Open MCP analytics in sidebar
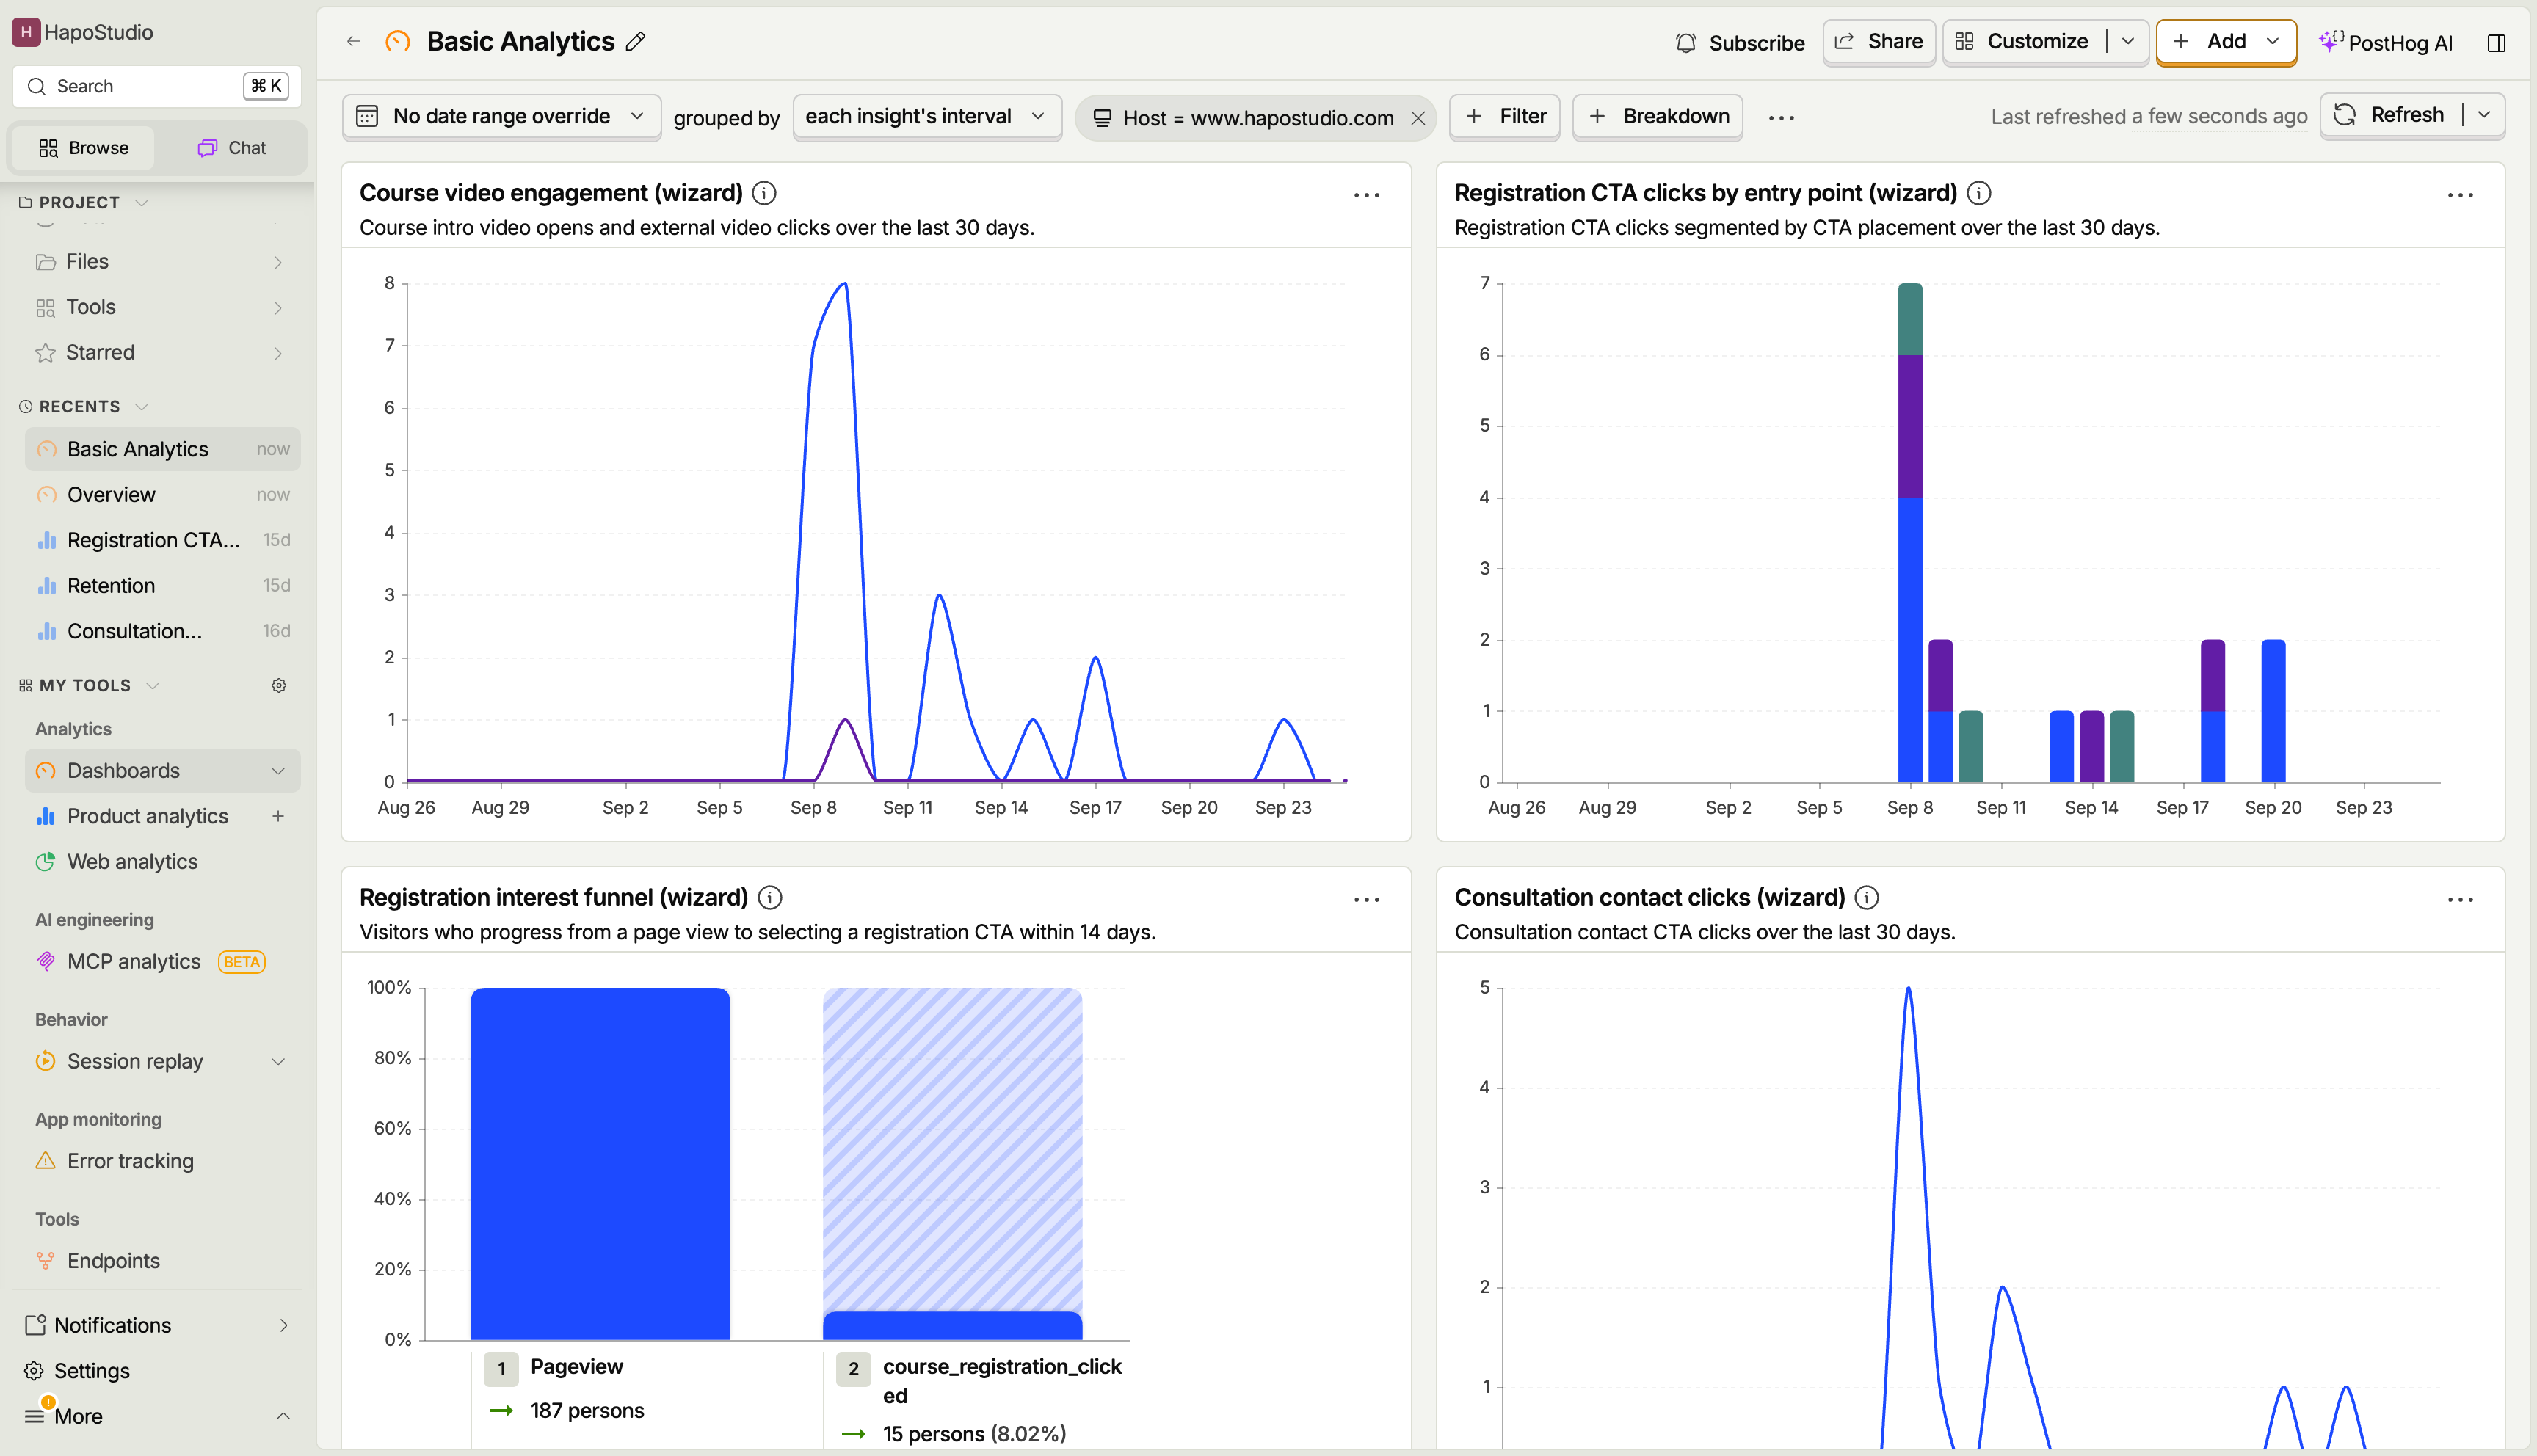This screenshot has width=2537, height=1456. pos(162,962)
